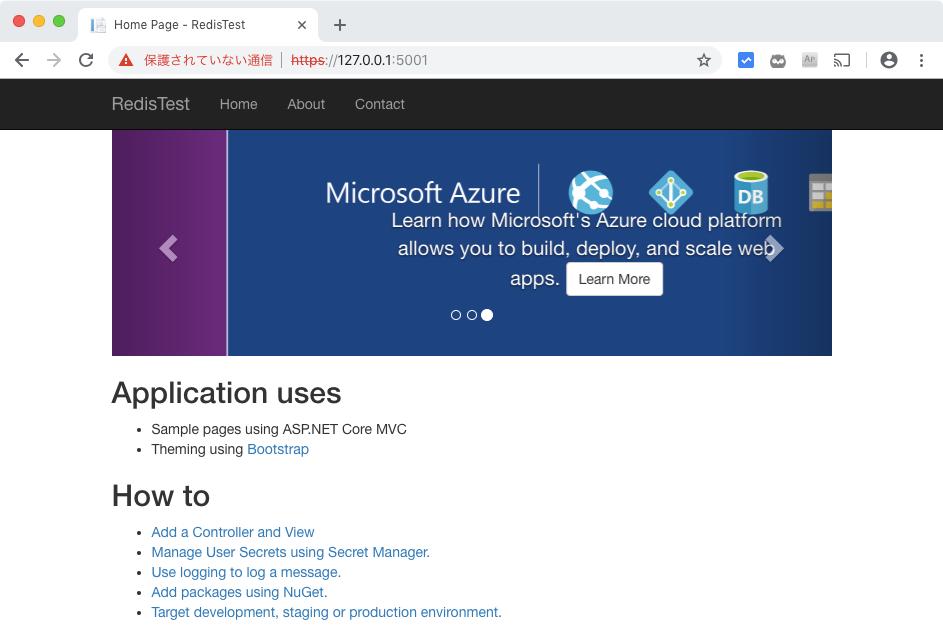
Task: Reload the page with the refresh icon
Action: point(86,60)
